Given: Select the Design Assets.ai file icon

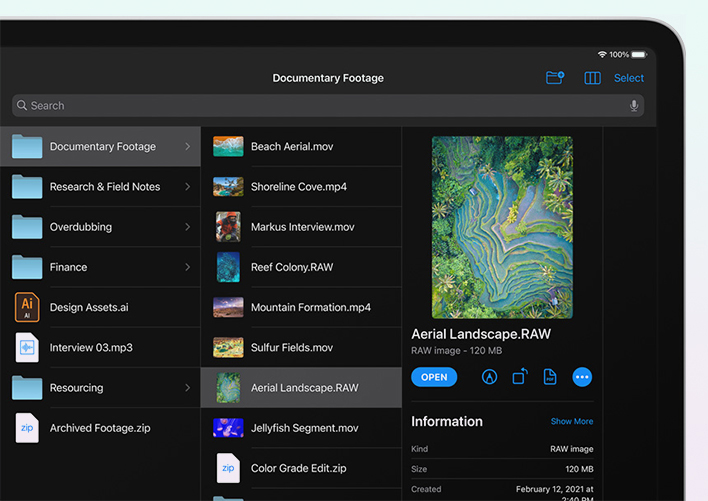Looking at the screenshot, I should click(27, 307).
